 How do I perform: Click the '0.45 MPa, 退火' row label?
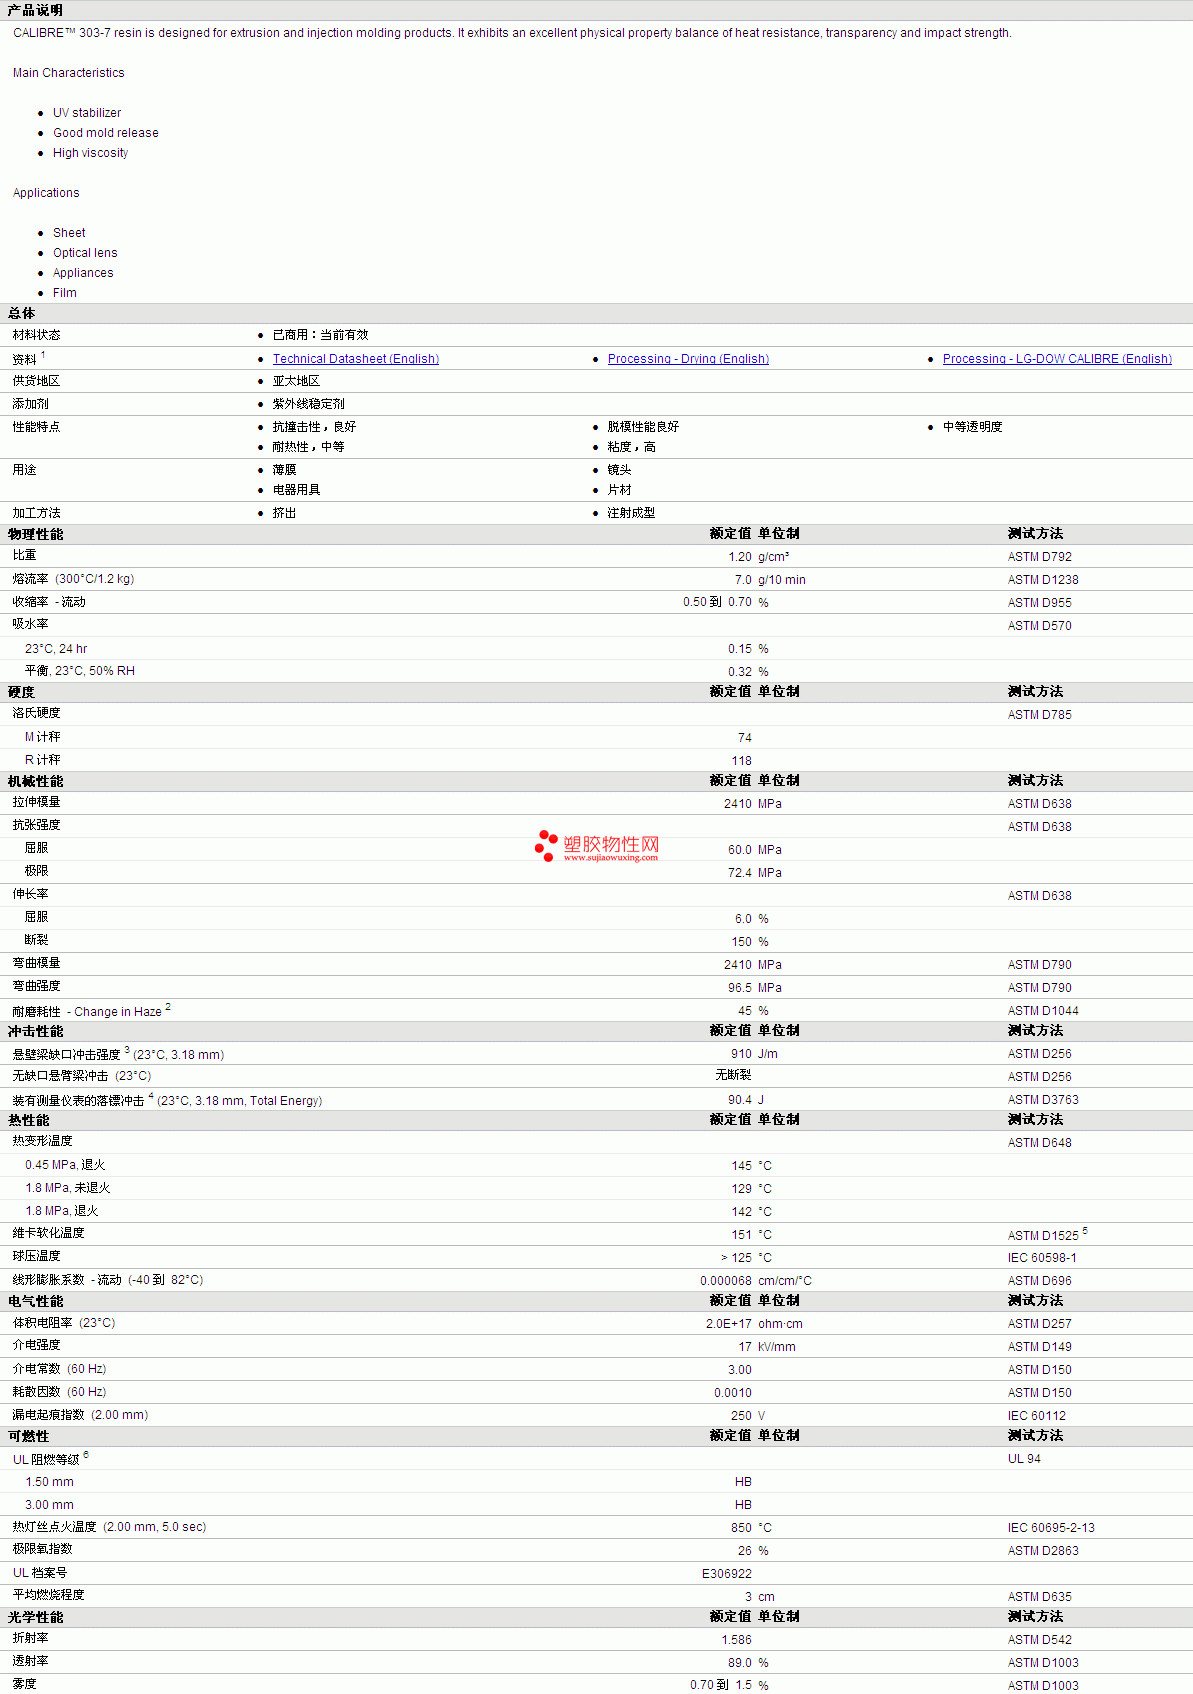click(x=65, y=1165)
